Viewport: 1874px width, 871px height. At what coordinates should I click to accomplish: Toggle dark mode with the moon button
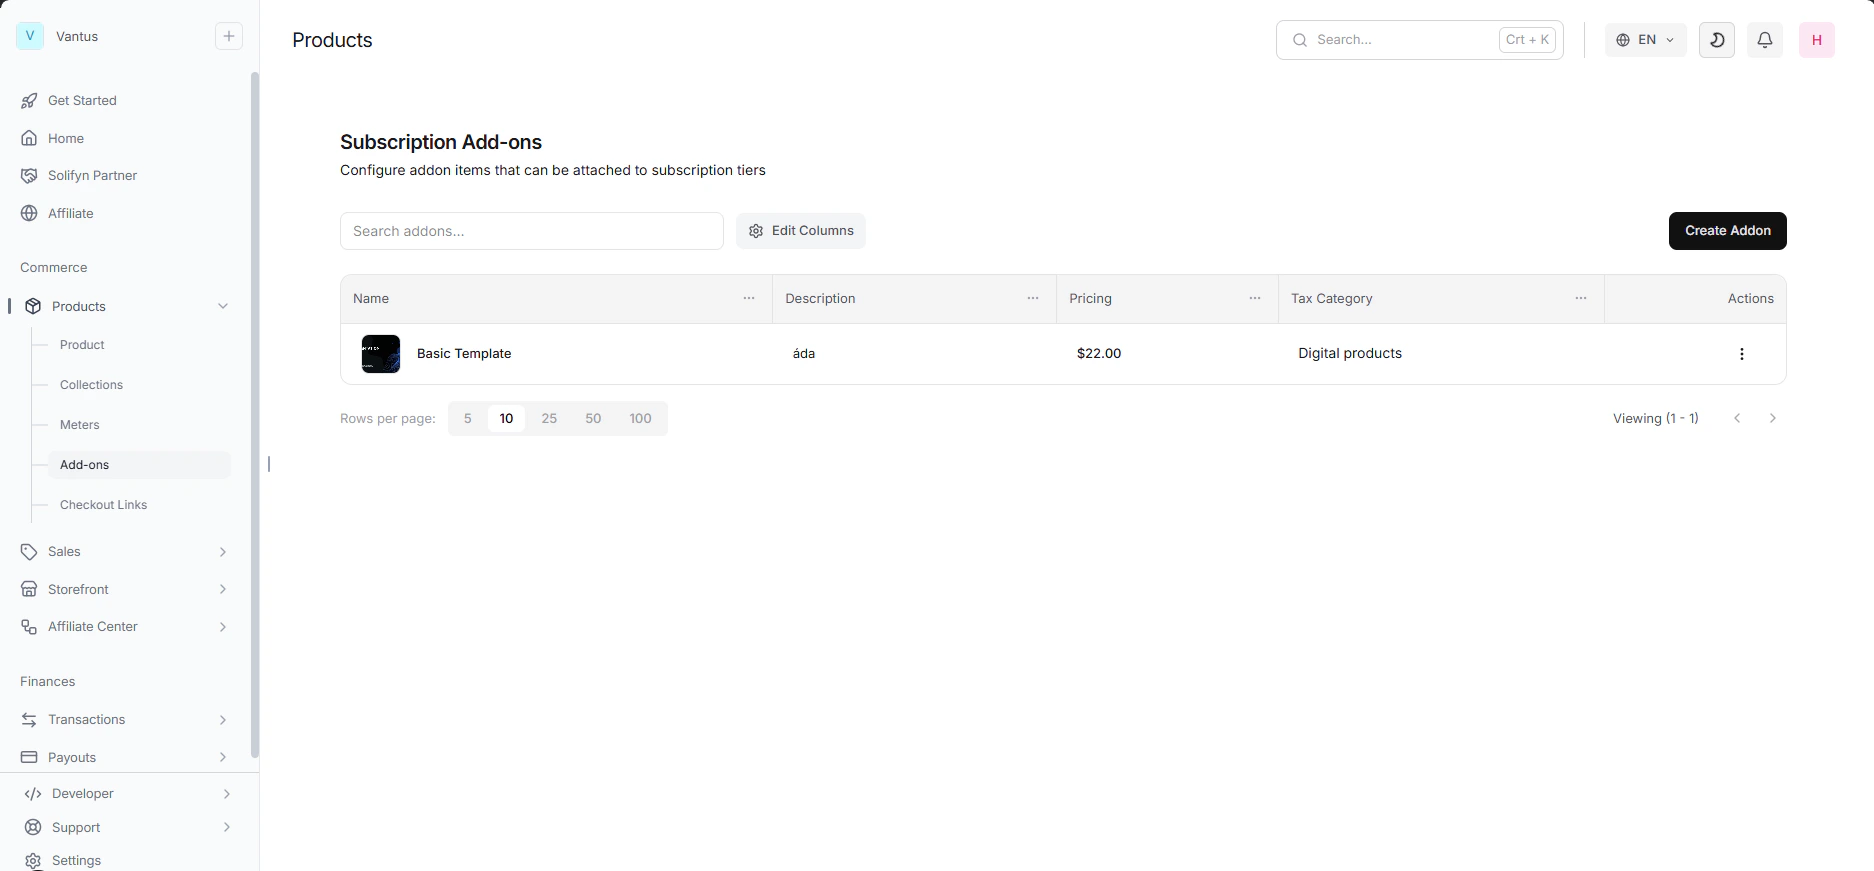(1717, 40)
